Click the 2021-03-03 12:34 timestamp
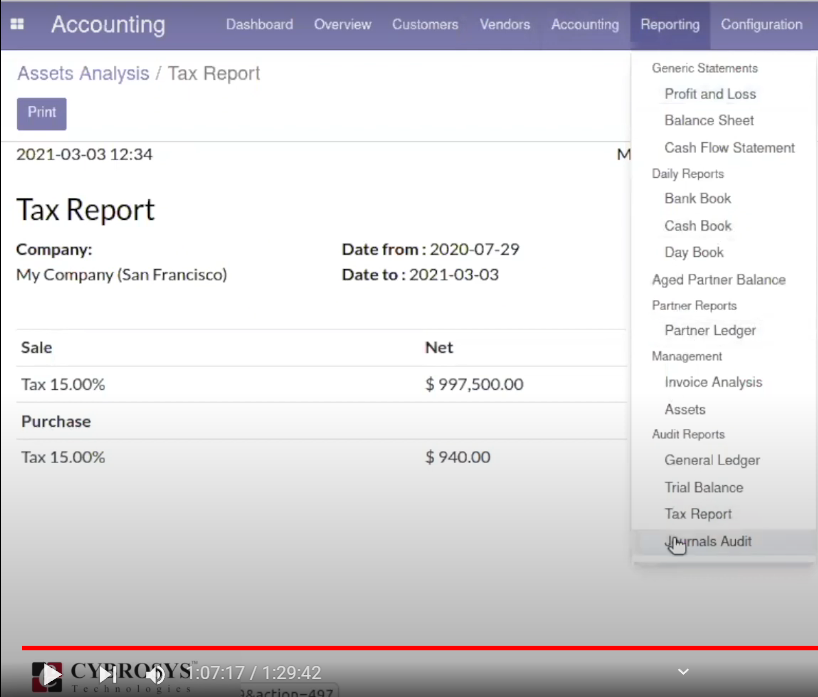 [x=85, y=154]
